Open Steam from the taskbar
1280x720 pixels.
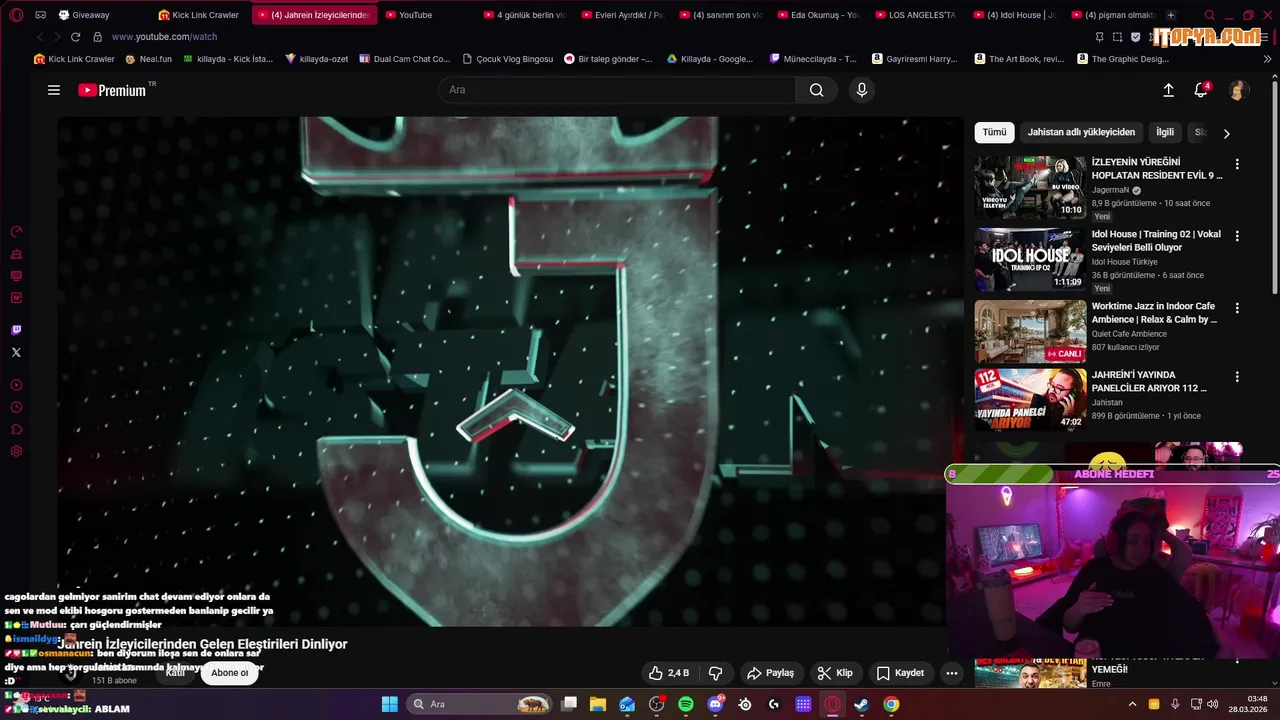[861, 704]
